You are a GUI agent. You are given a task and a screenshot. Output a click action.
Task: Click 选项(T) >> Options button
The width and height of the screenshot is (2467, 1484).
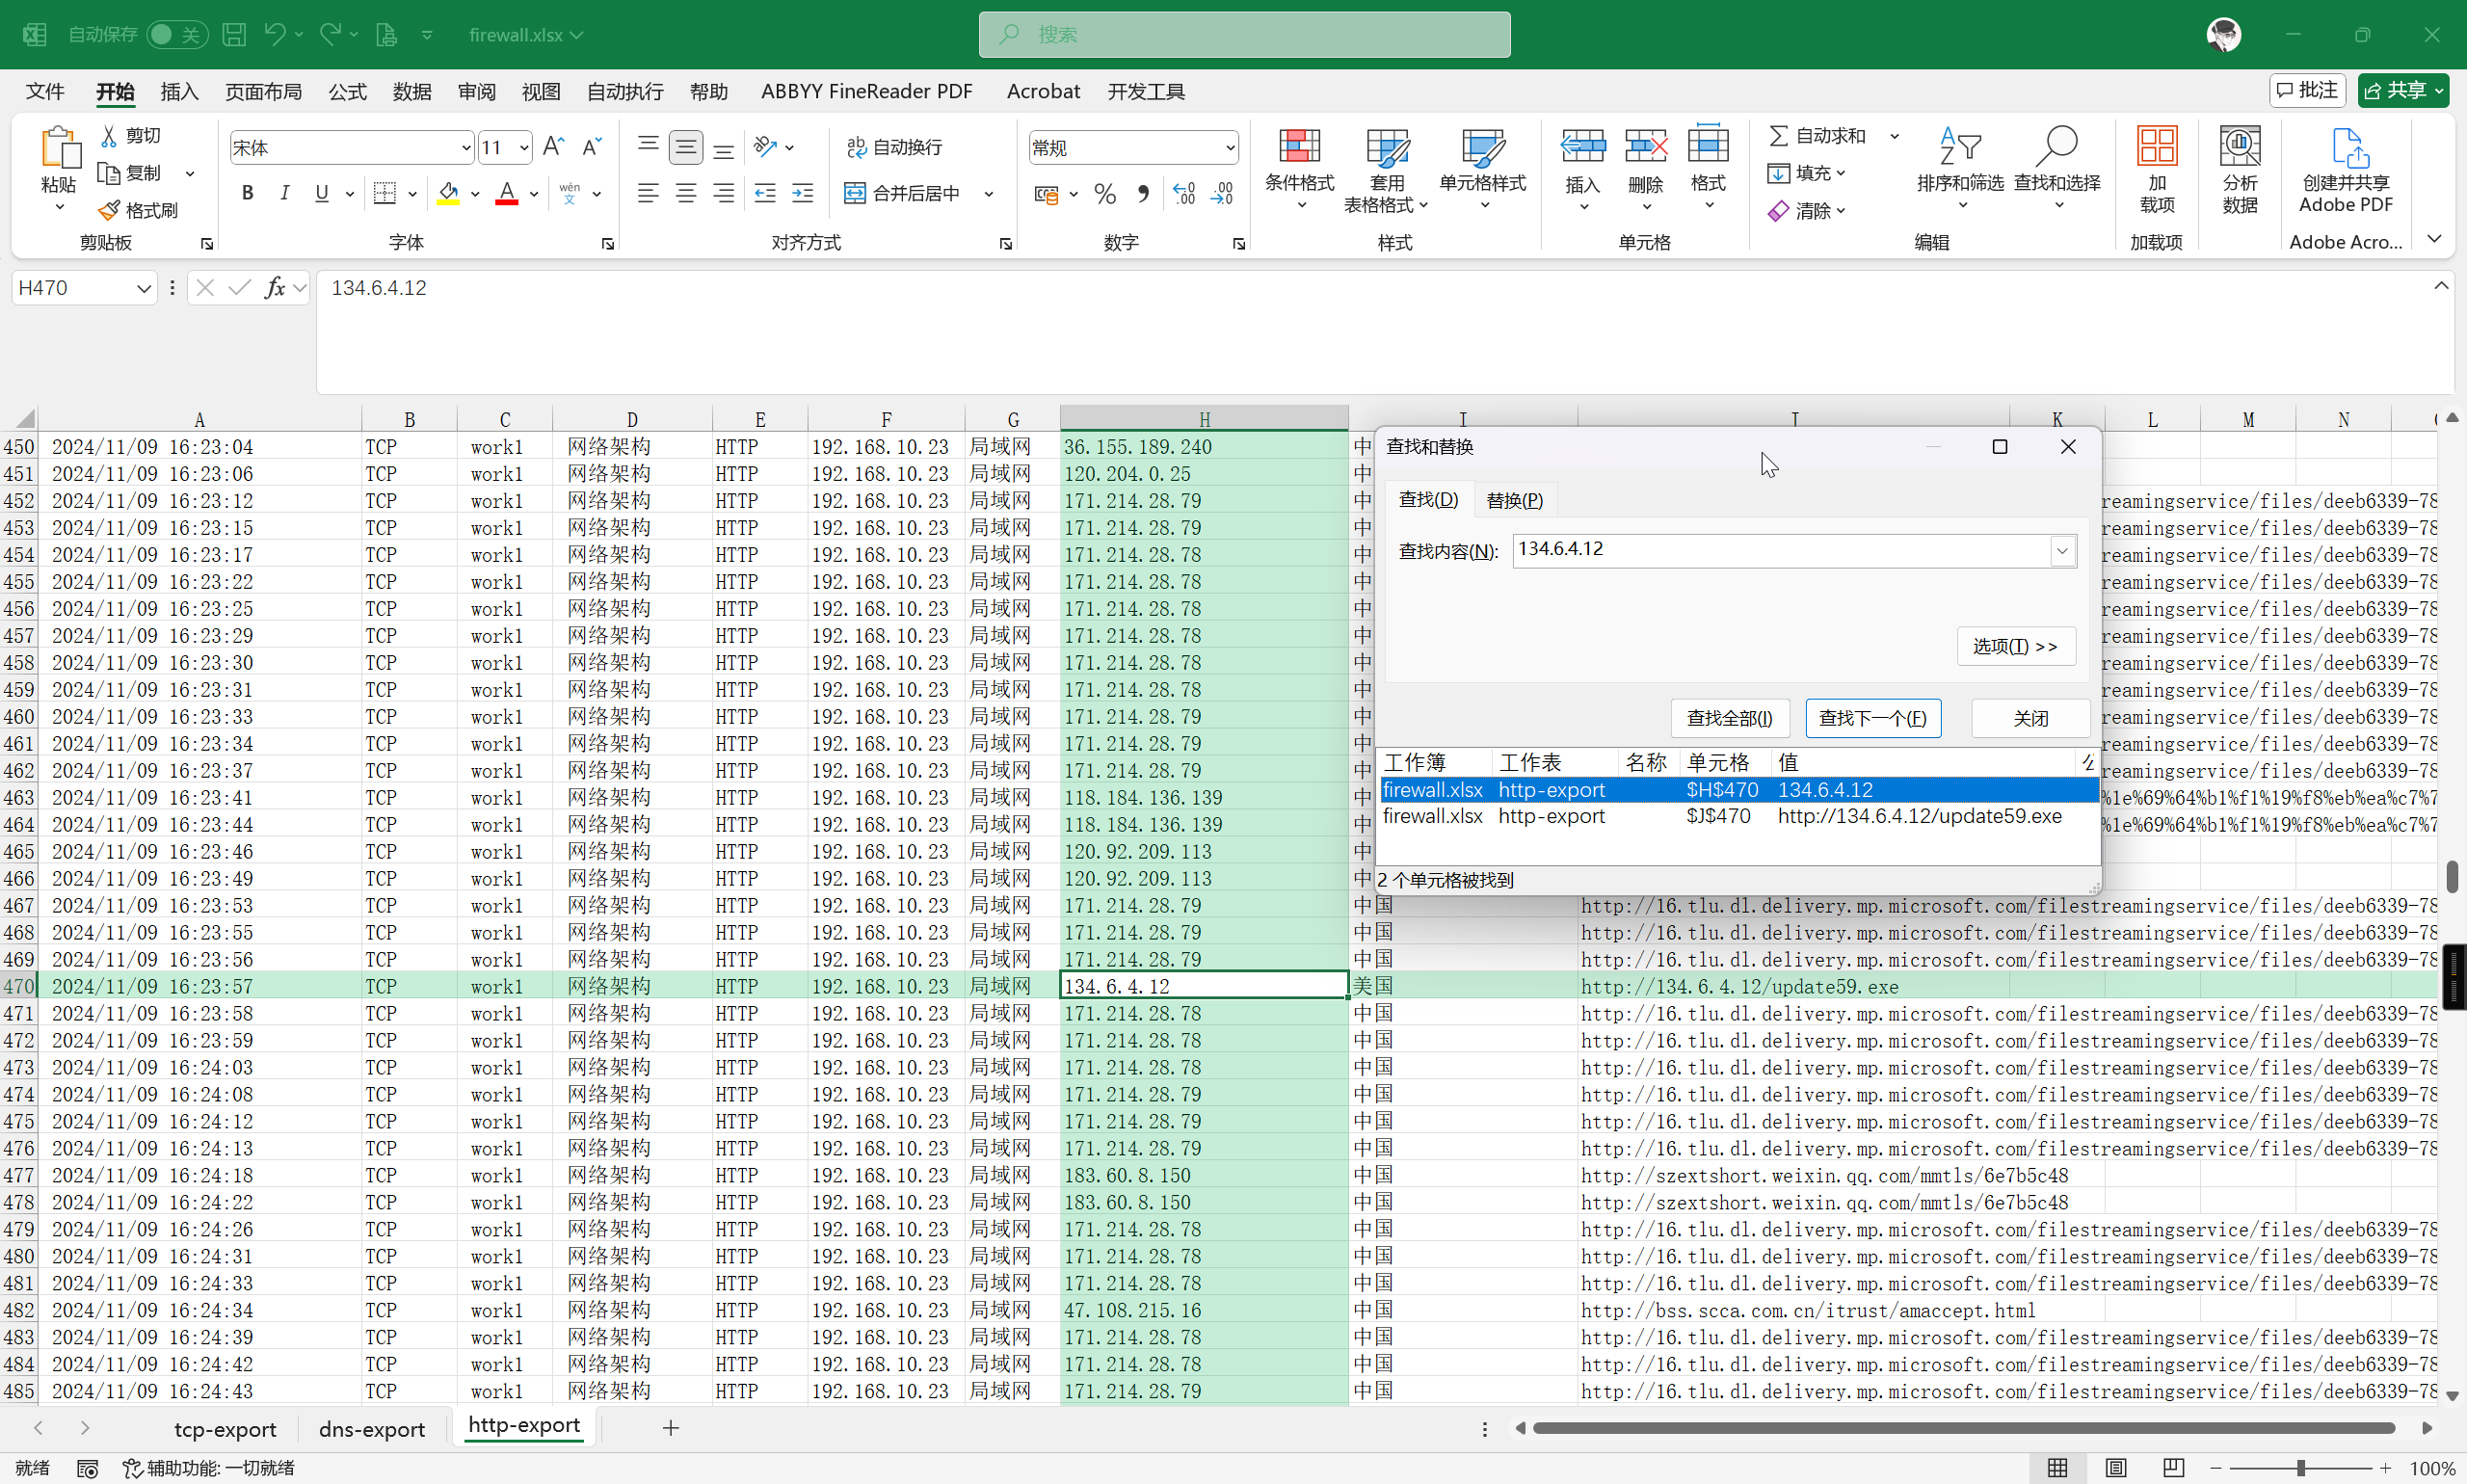pyautogui.click(x=2015, y=646)
